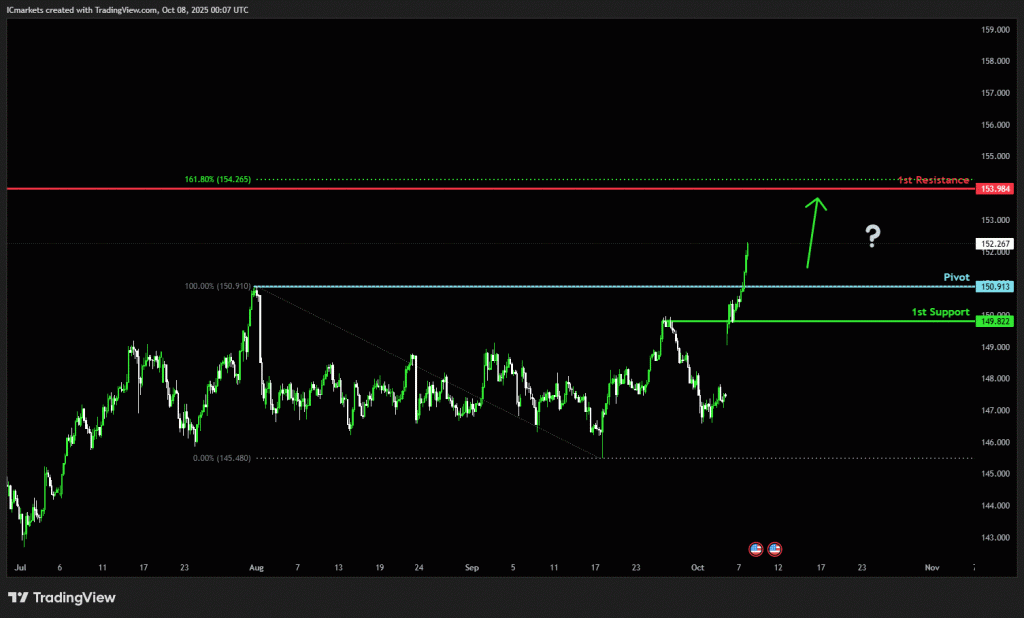
Task: Click the Aug label on the time axis
Action: (x=257, y=567)
